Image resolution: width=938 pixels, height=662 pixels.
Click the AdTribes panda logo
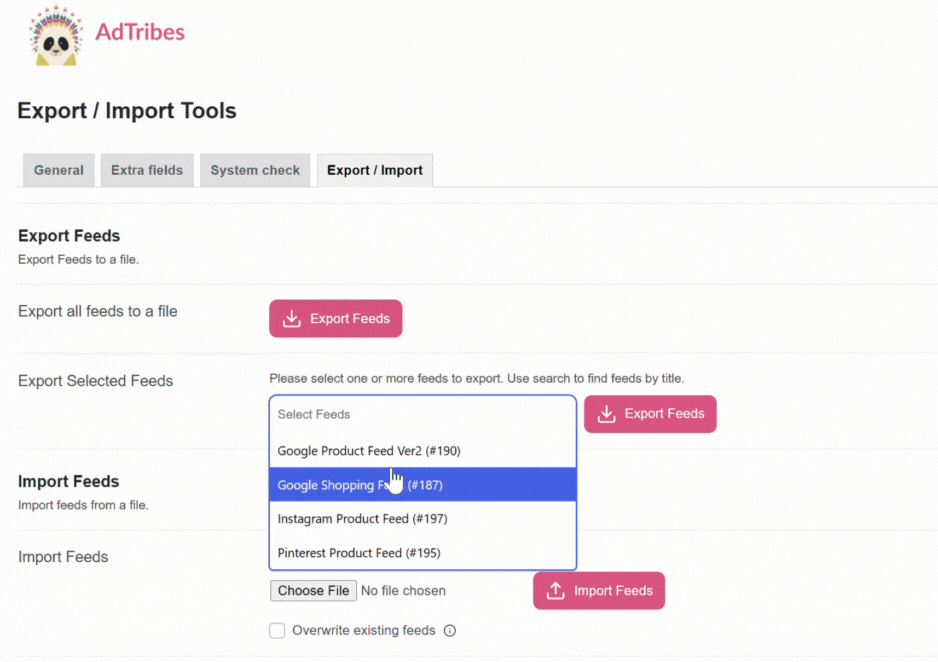coord(55,36)
